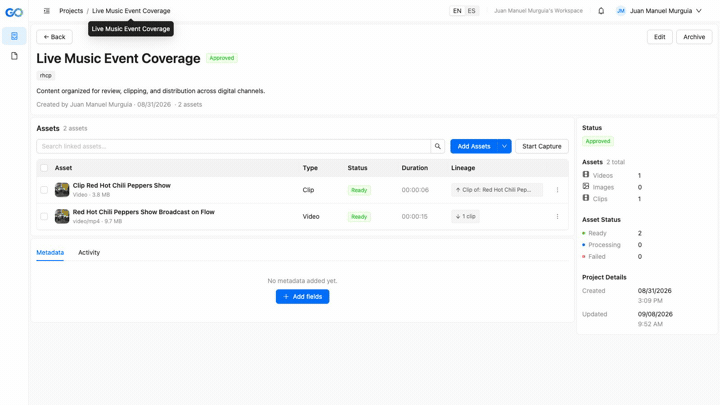Click thumbnail of Red Hot Chili Peppers Show Broadcast

pyautogui.click(x=62, y=216)
